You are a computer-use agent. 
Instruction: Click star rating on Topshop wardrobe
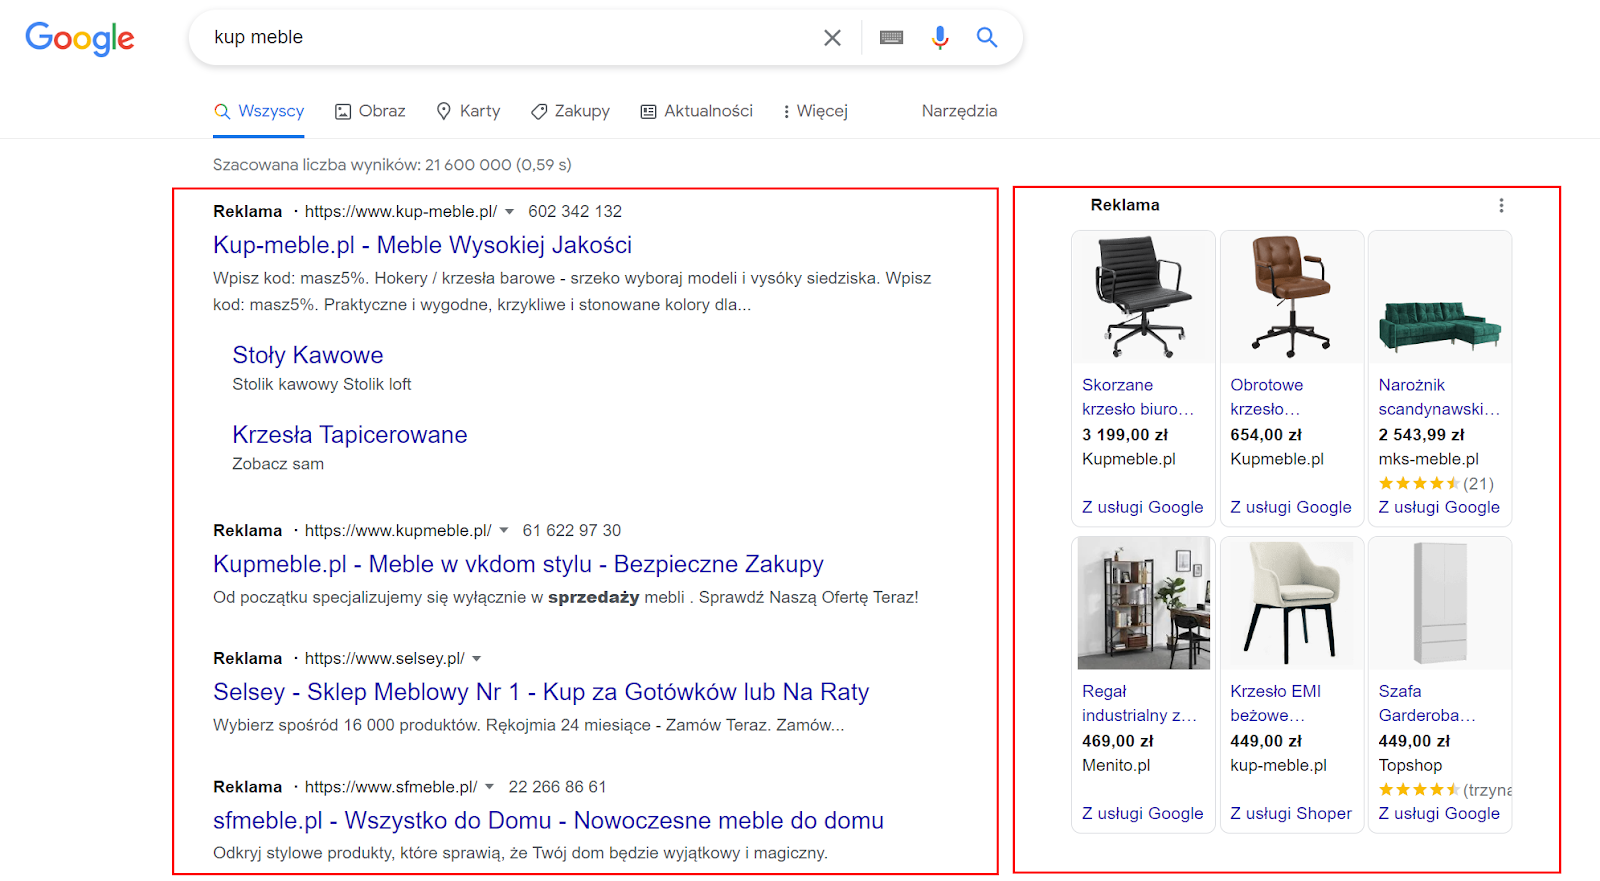[1444, 790]
